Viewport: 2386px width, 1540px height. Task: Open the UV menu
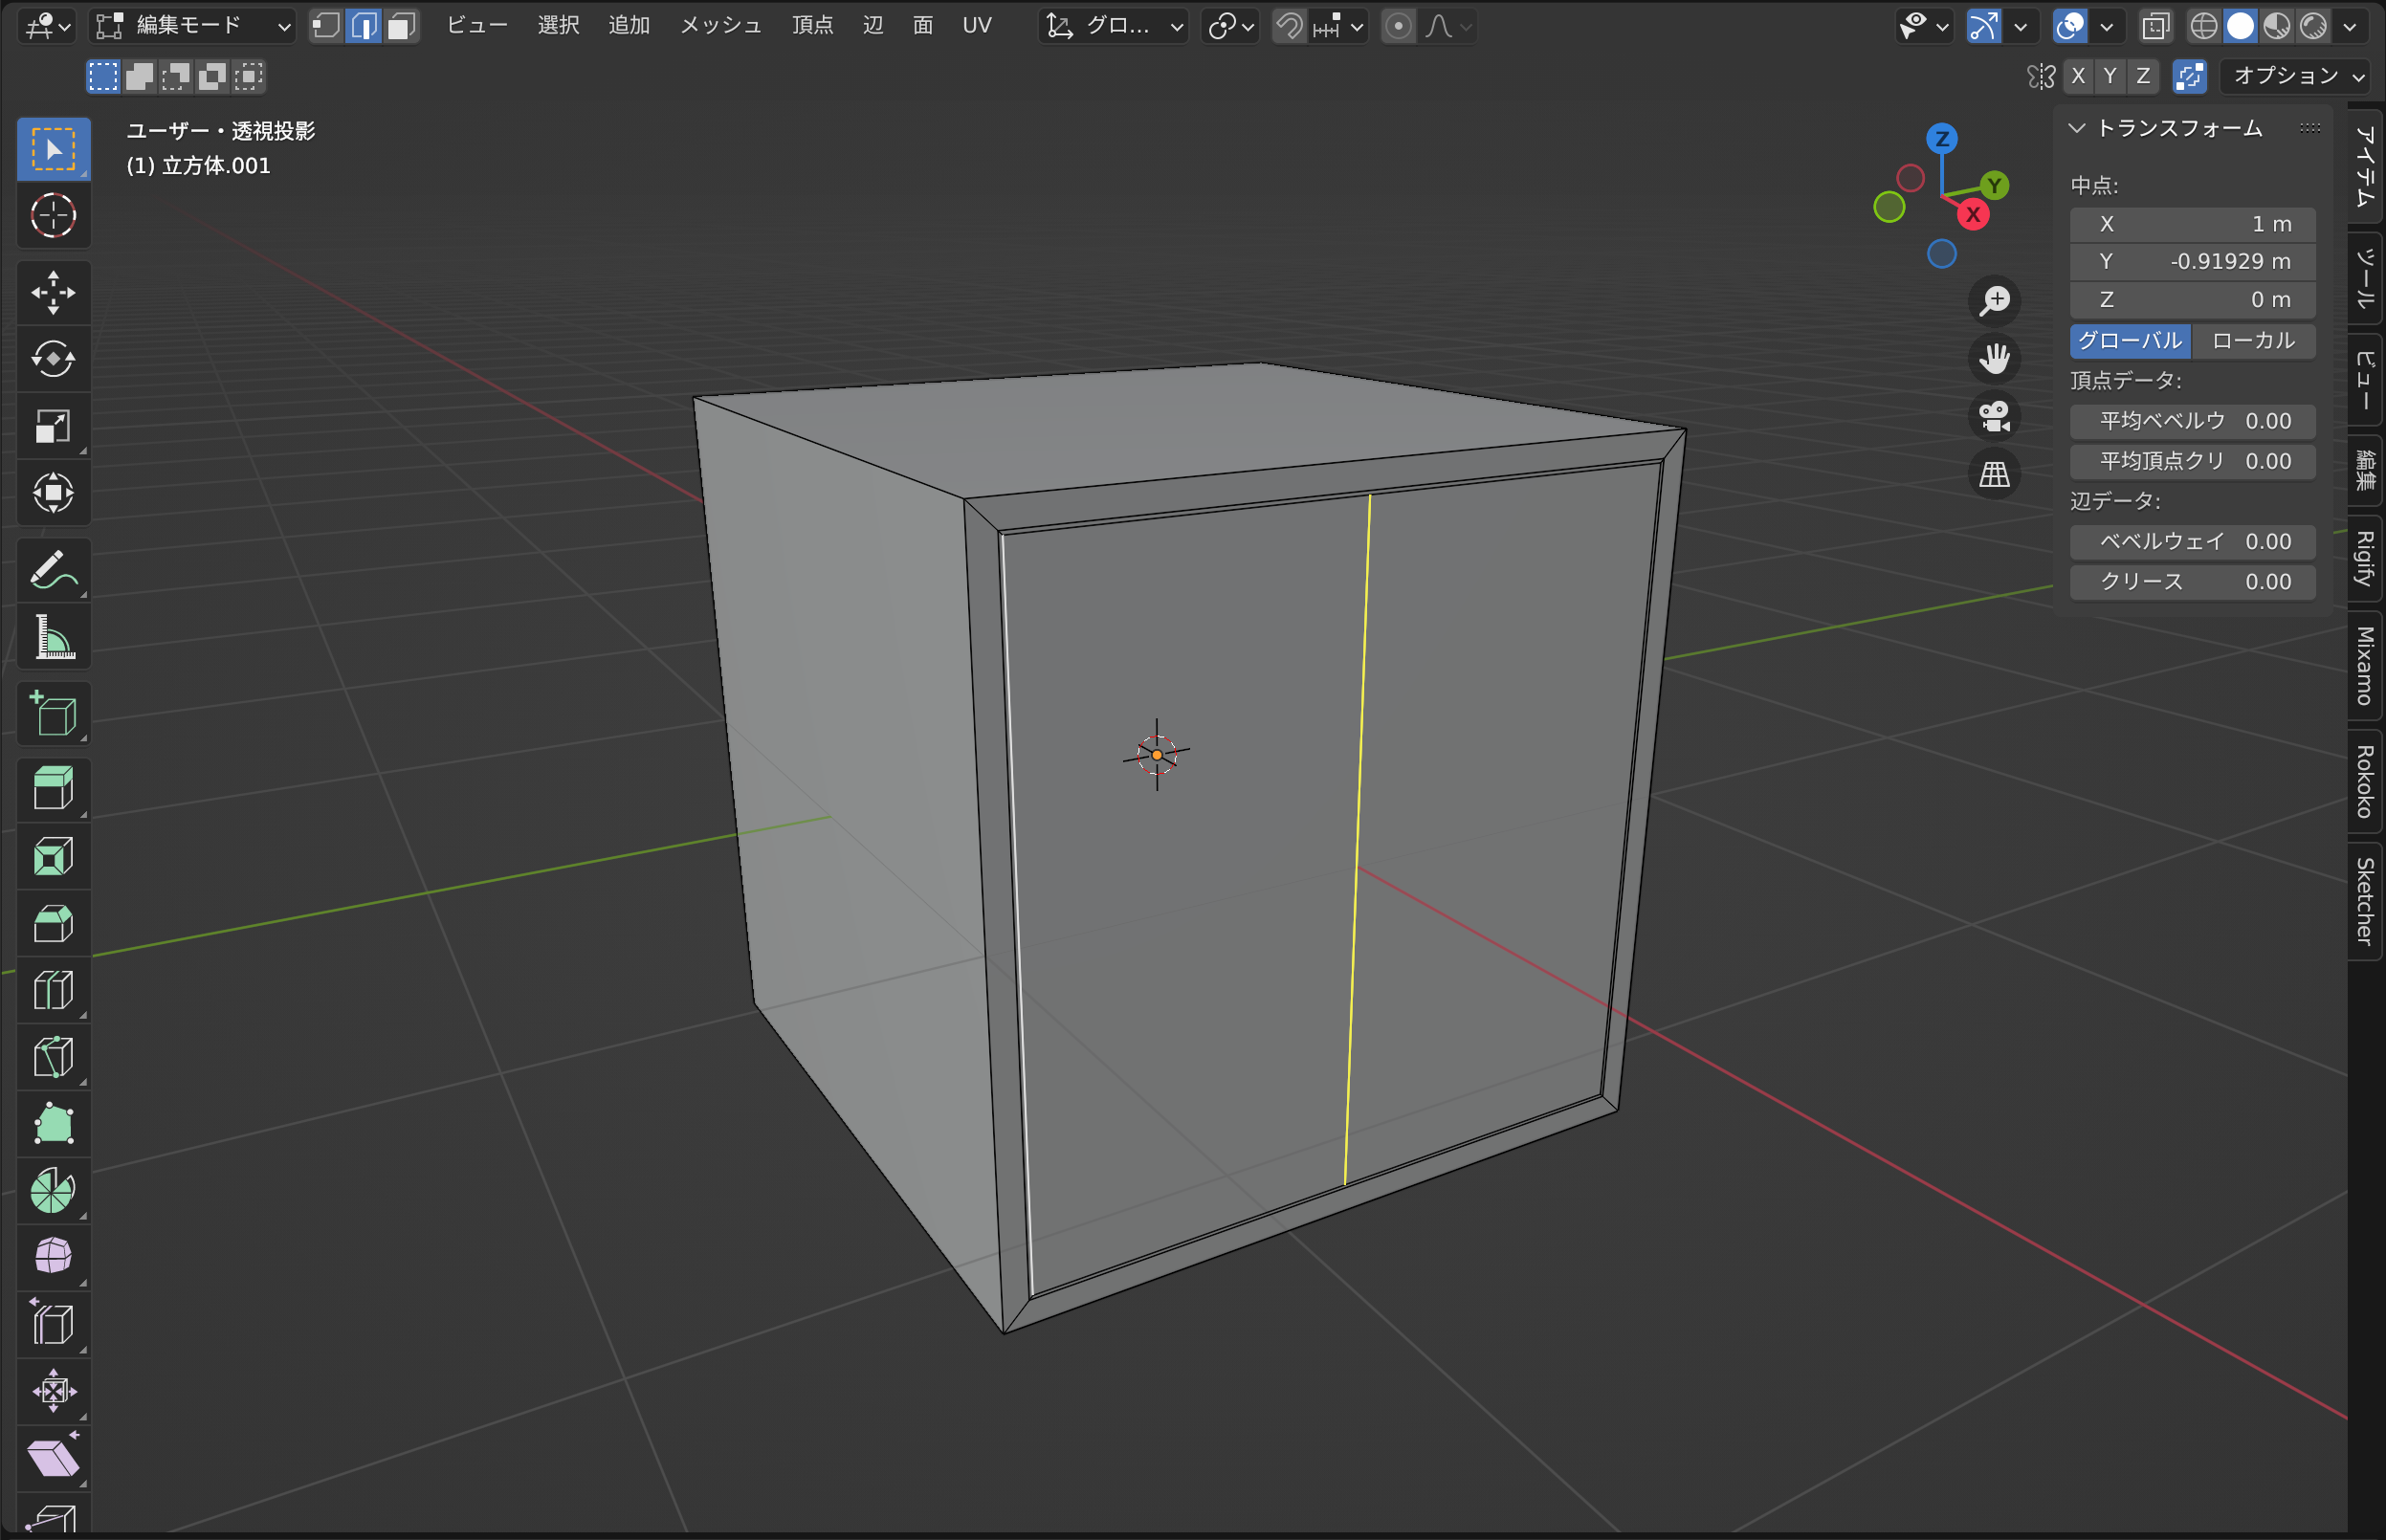(977, 25)
